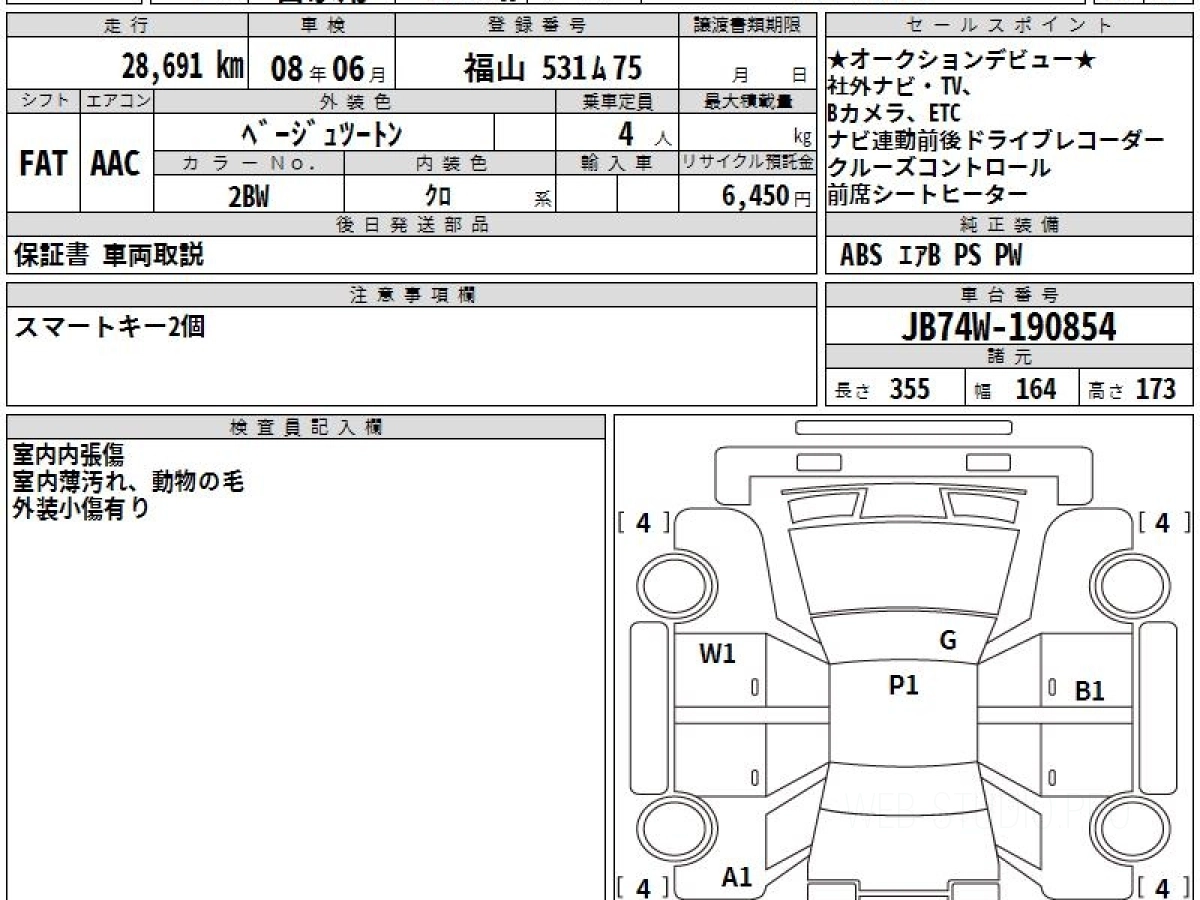The height and width of the screenshot is (900, 1200).
Task: Click the 内装色 header
Action: point(450,163)
